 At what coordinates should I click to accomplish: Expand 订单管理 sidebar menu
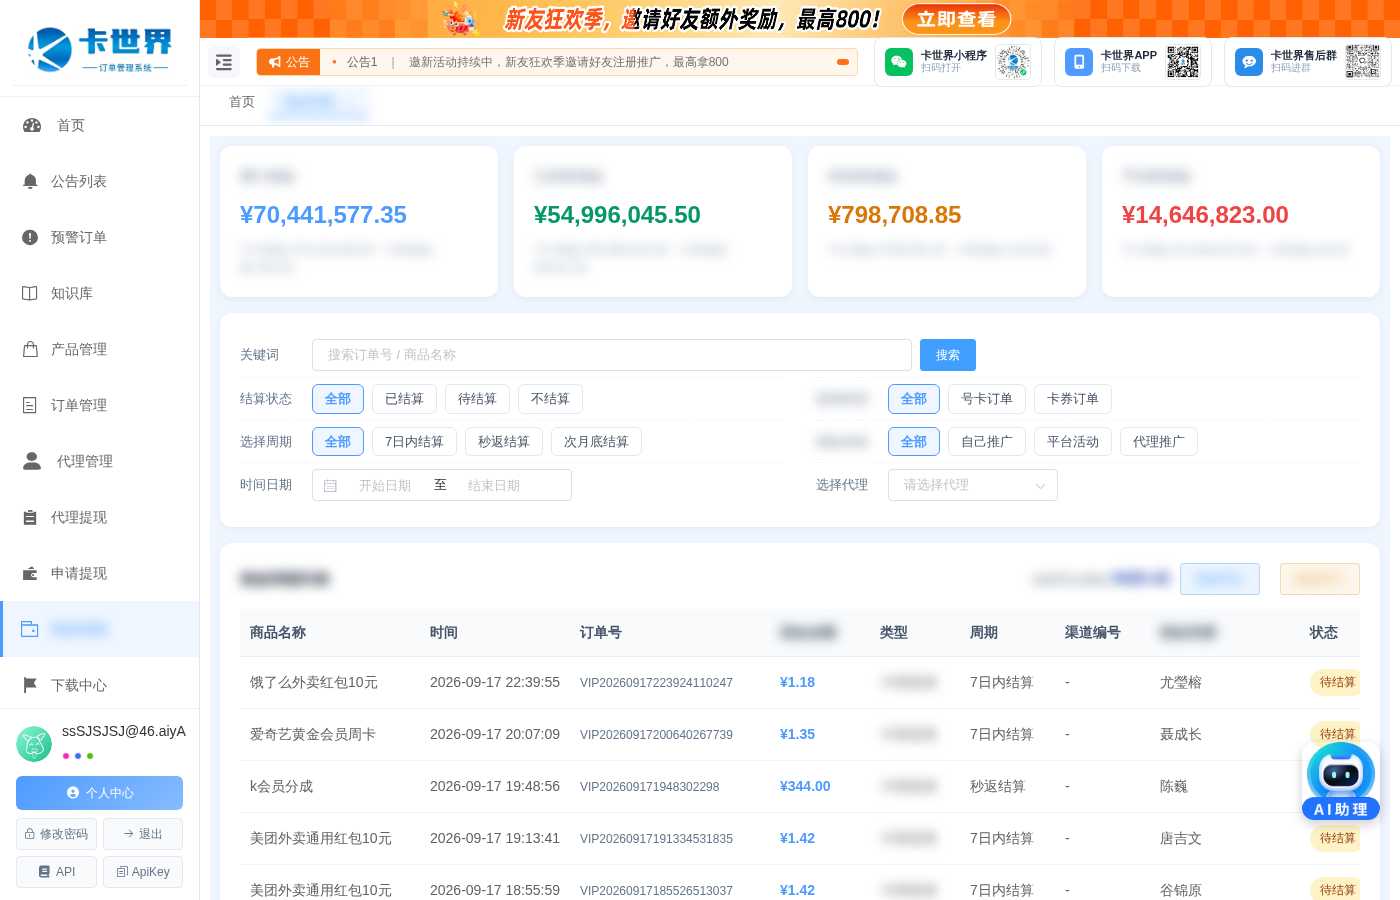[x=100, y=405]
